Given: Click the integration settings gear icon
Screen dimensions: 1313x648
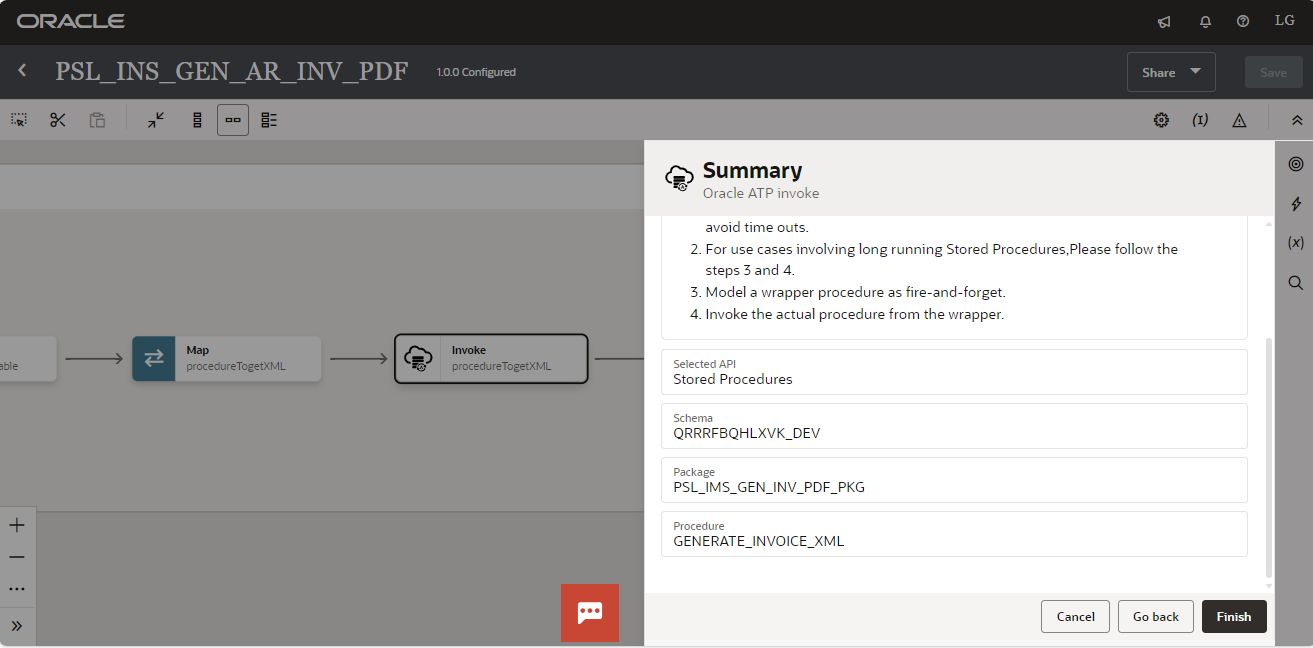Looking at the screenshot, I should click(x=1161, y=120).
